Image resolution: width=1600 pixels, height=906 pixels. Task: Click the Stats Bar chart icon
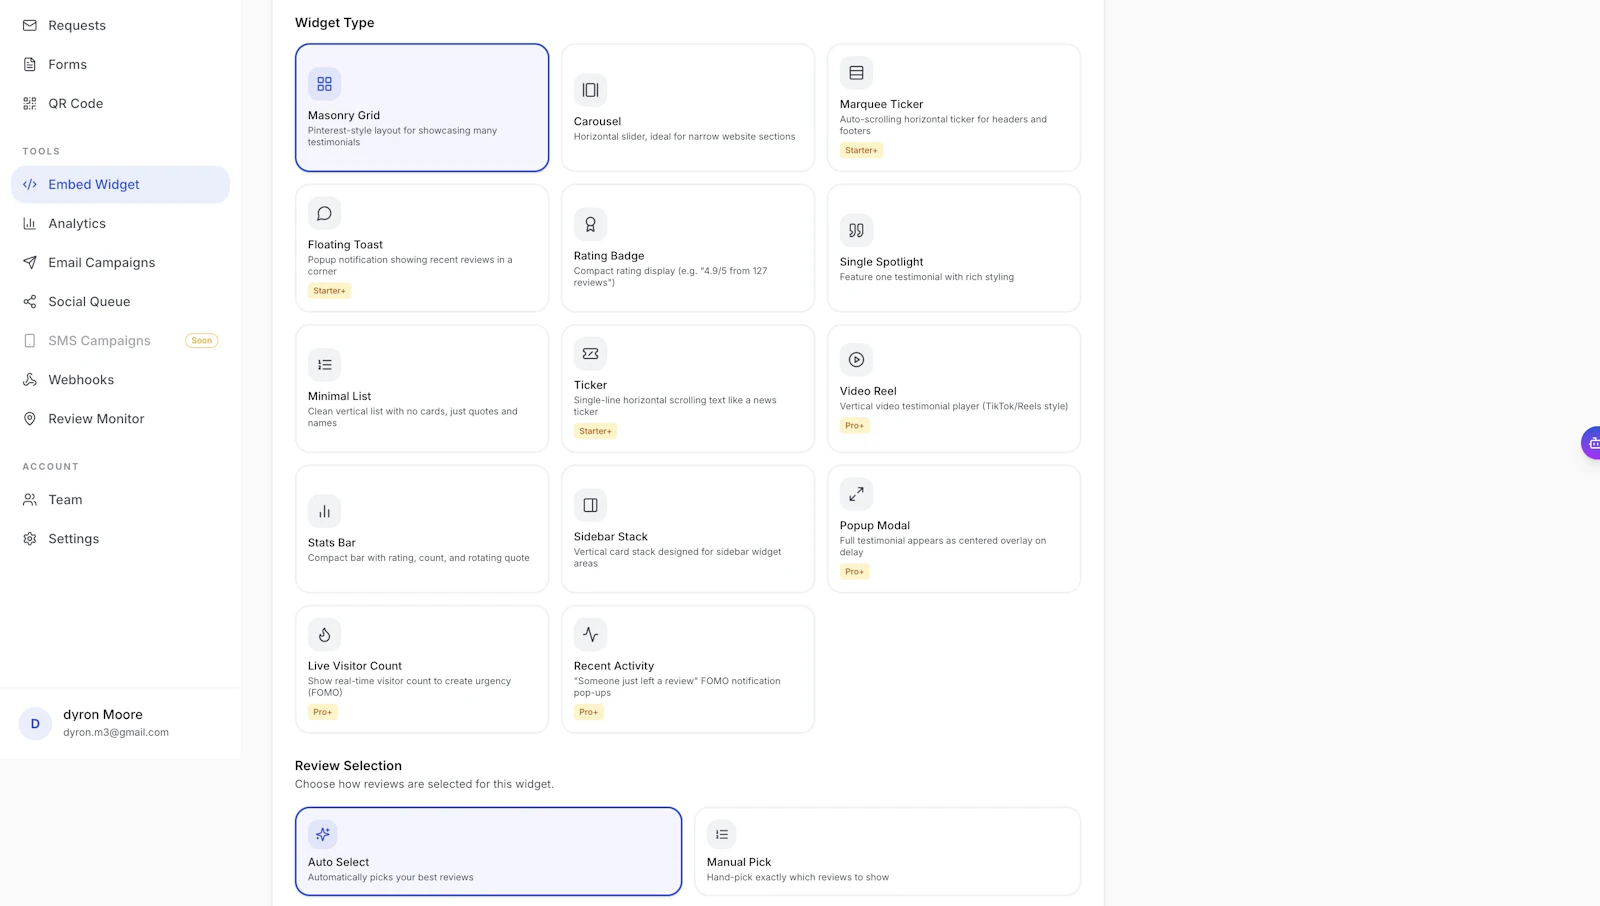click(x=324, y=511)
